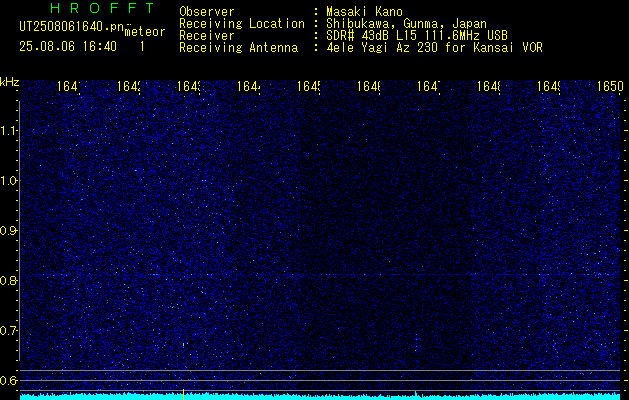Click the date stamp 25.08.06 16:40
Image resolution: width=629 pixels, height=400 pixels.
click(68, 47)
